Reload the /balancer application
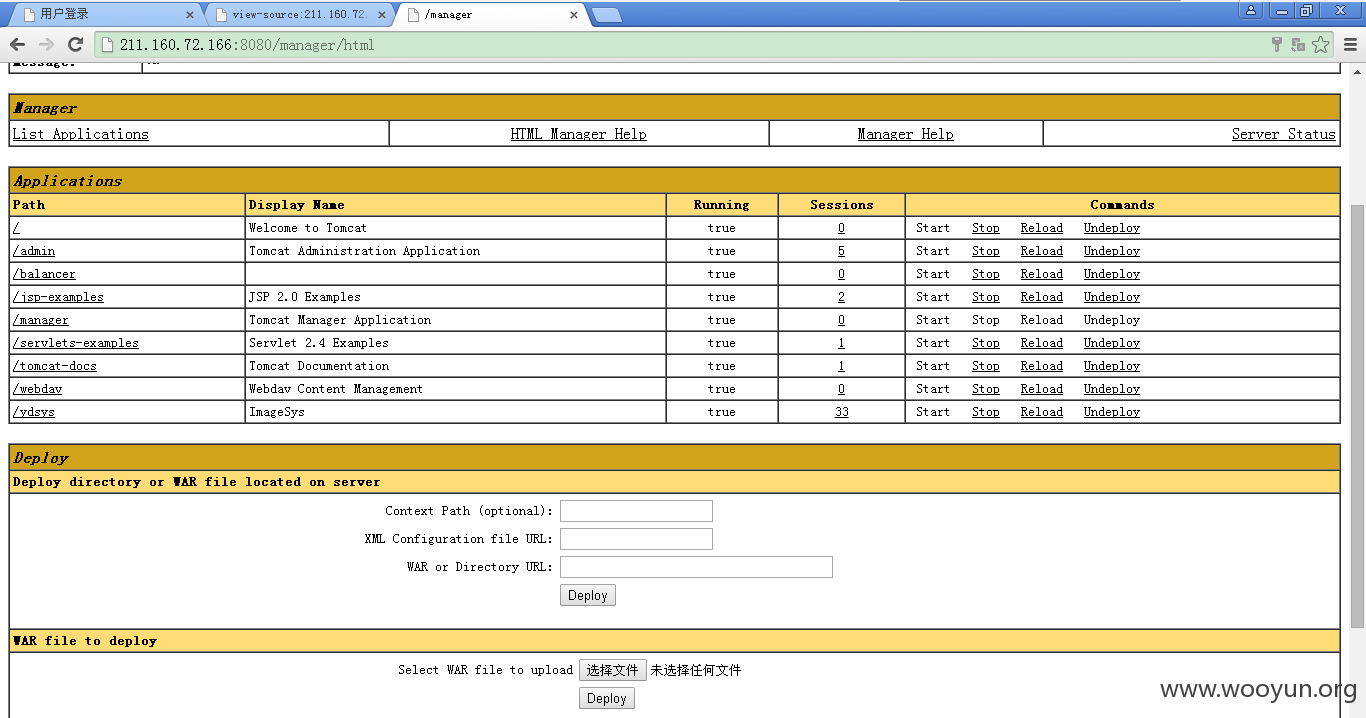This screenshot has height=718, width=1366. (x=1042, y=274)
